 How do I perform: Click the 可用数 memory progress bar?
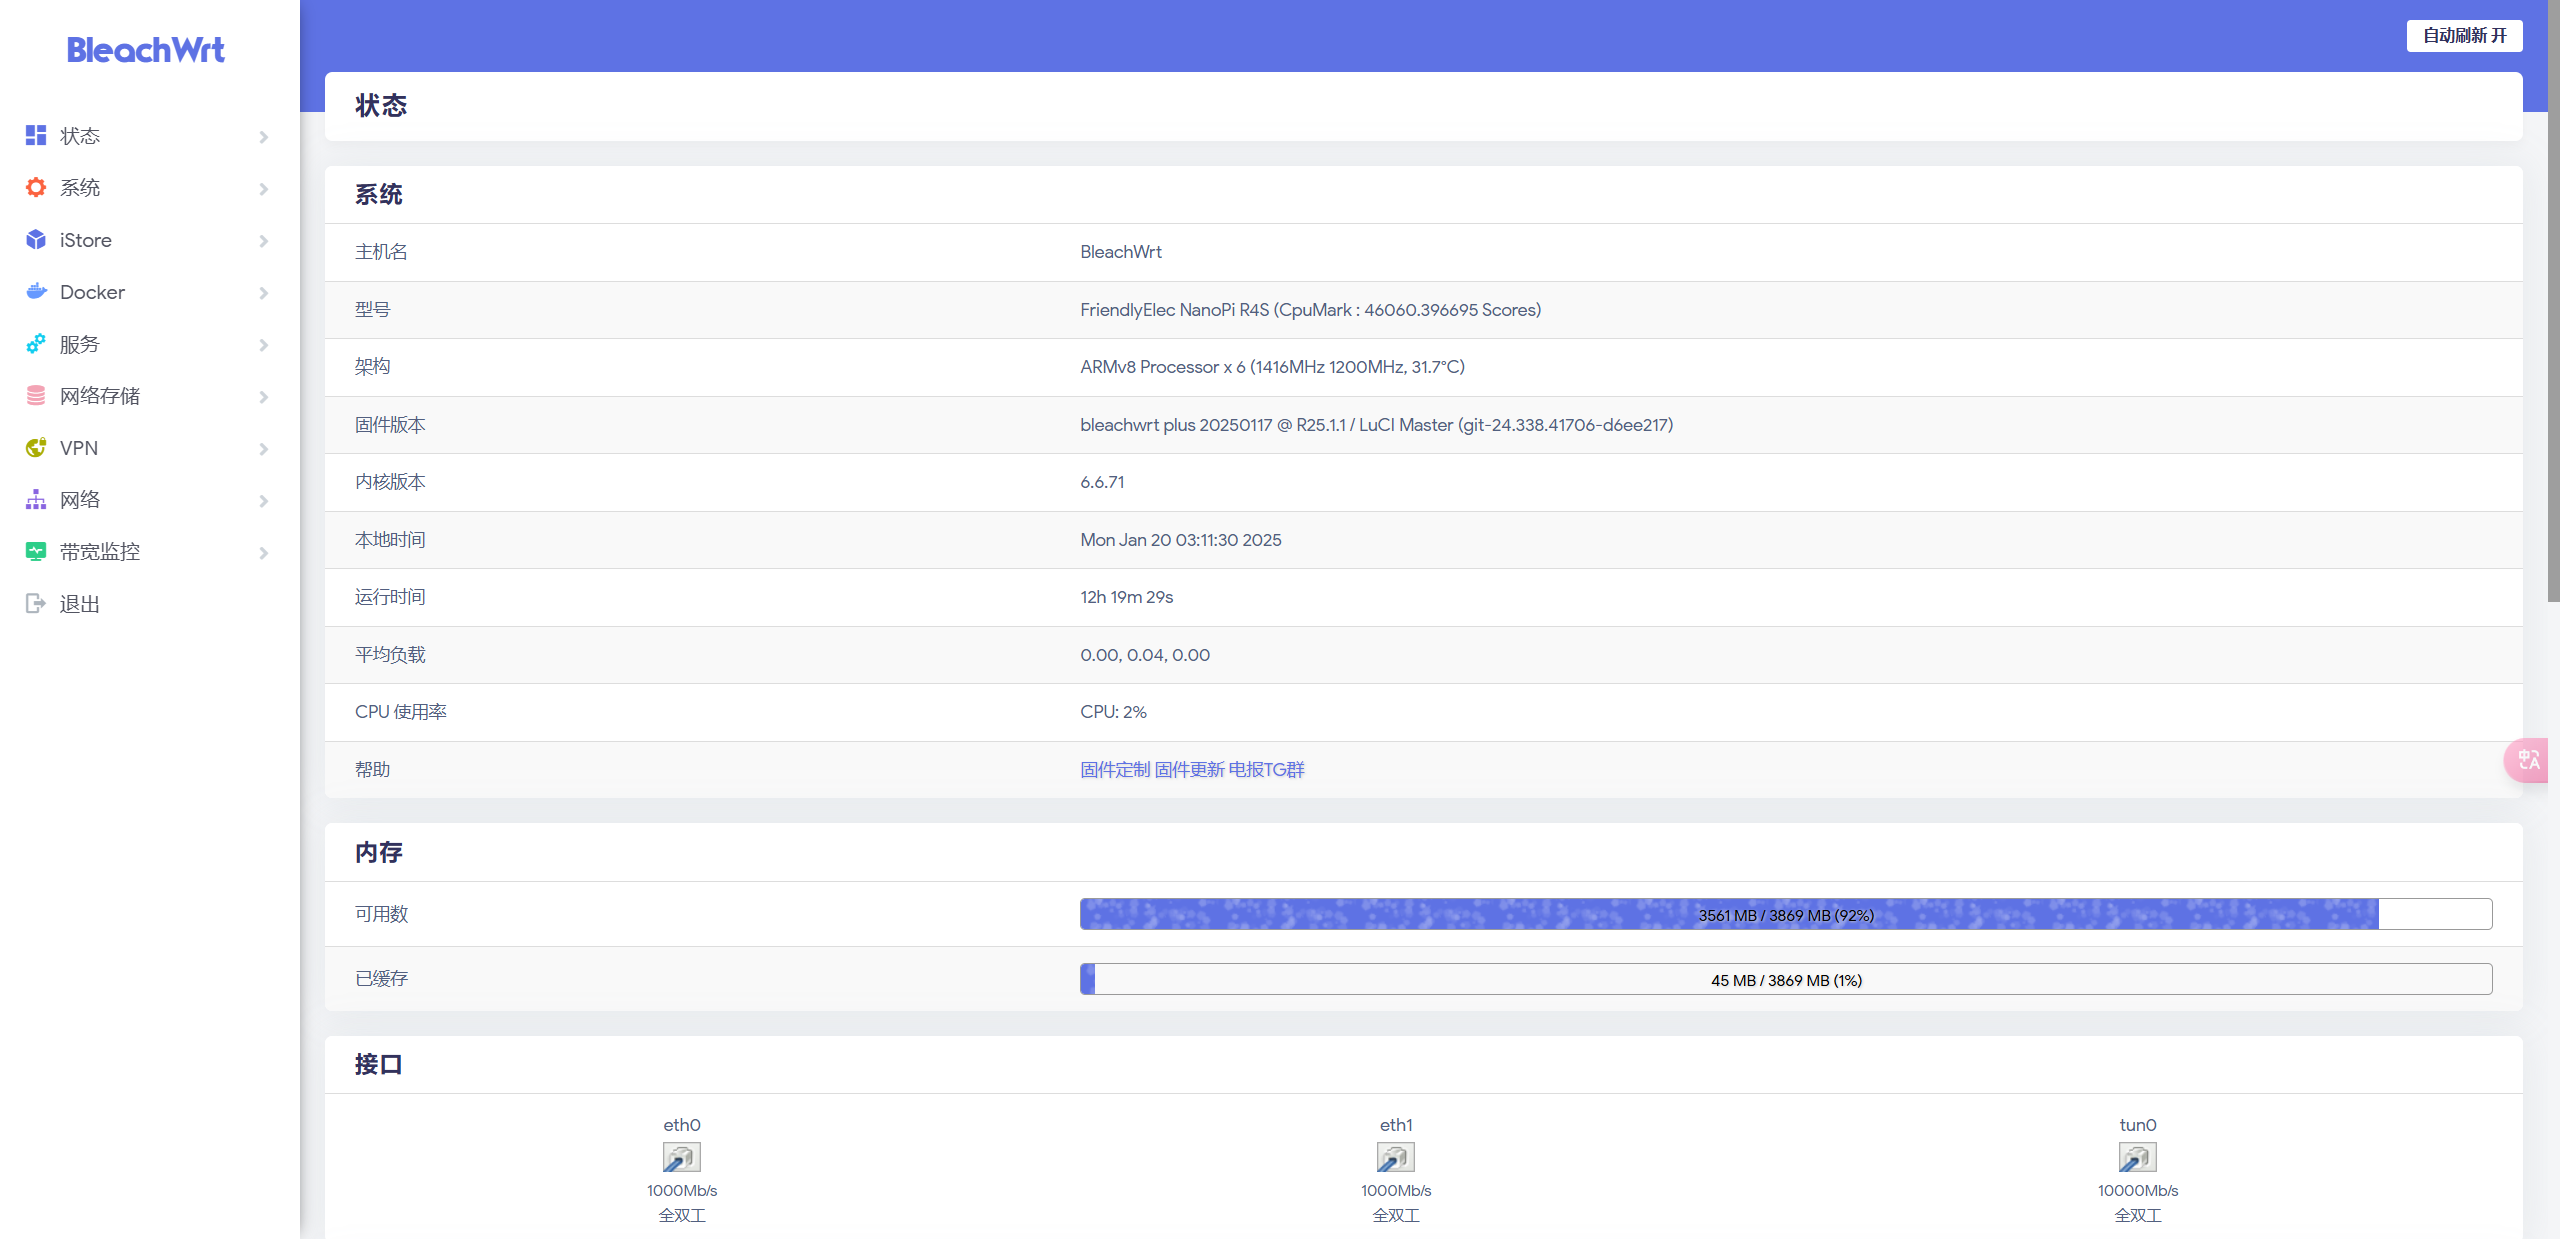1786,914
